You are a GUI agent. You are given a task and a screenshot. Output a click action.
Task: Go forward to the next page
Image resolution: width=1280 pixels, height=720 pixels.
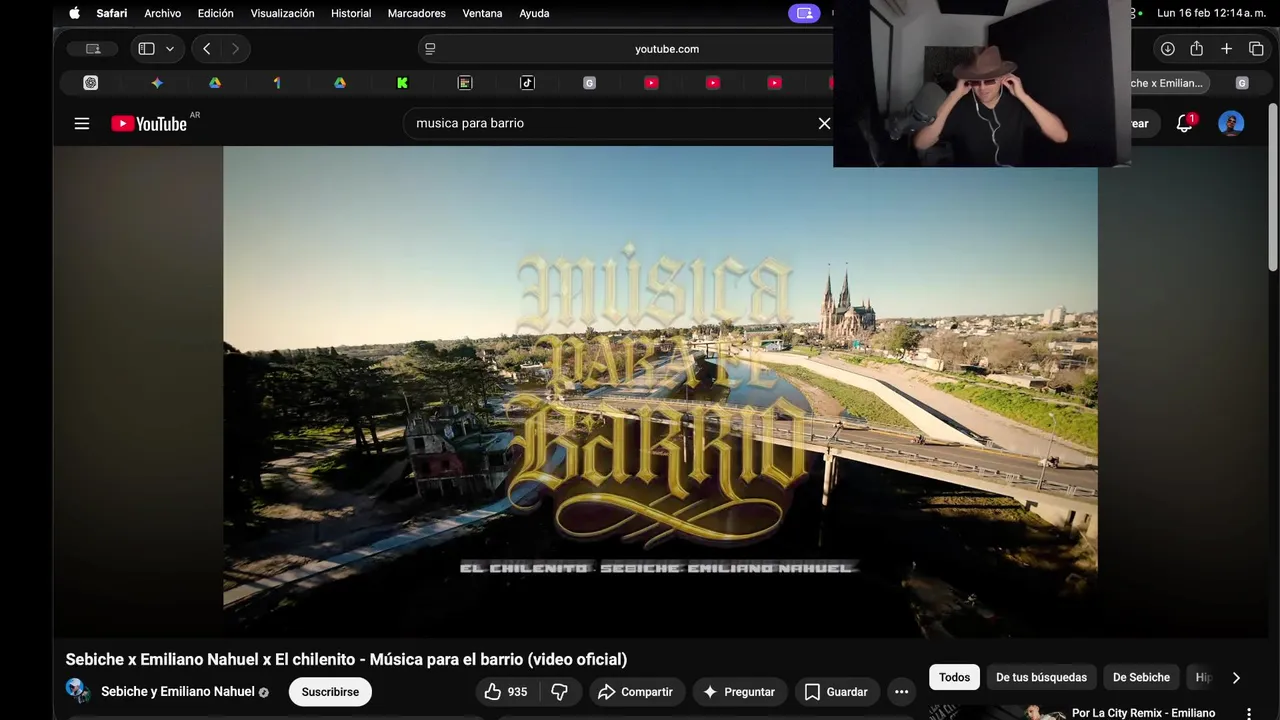click(x=235, y=48)
